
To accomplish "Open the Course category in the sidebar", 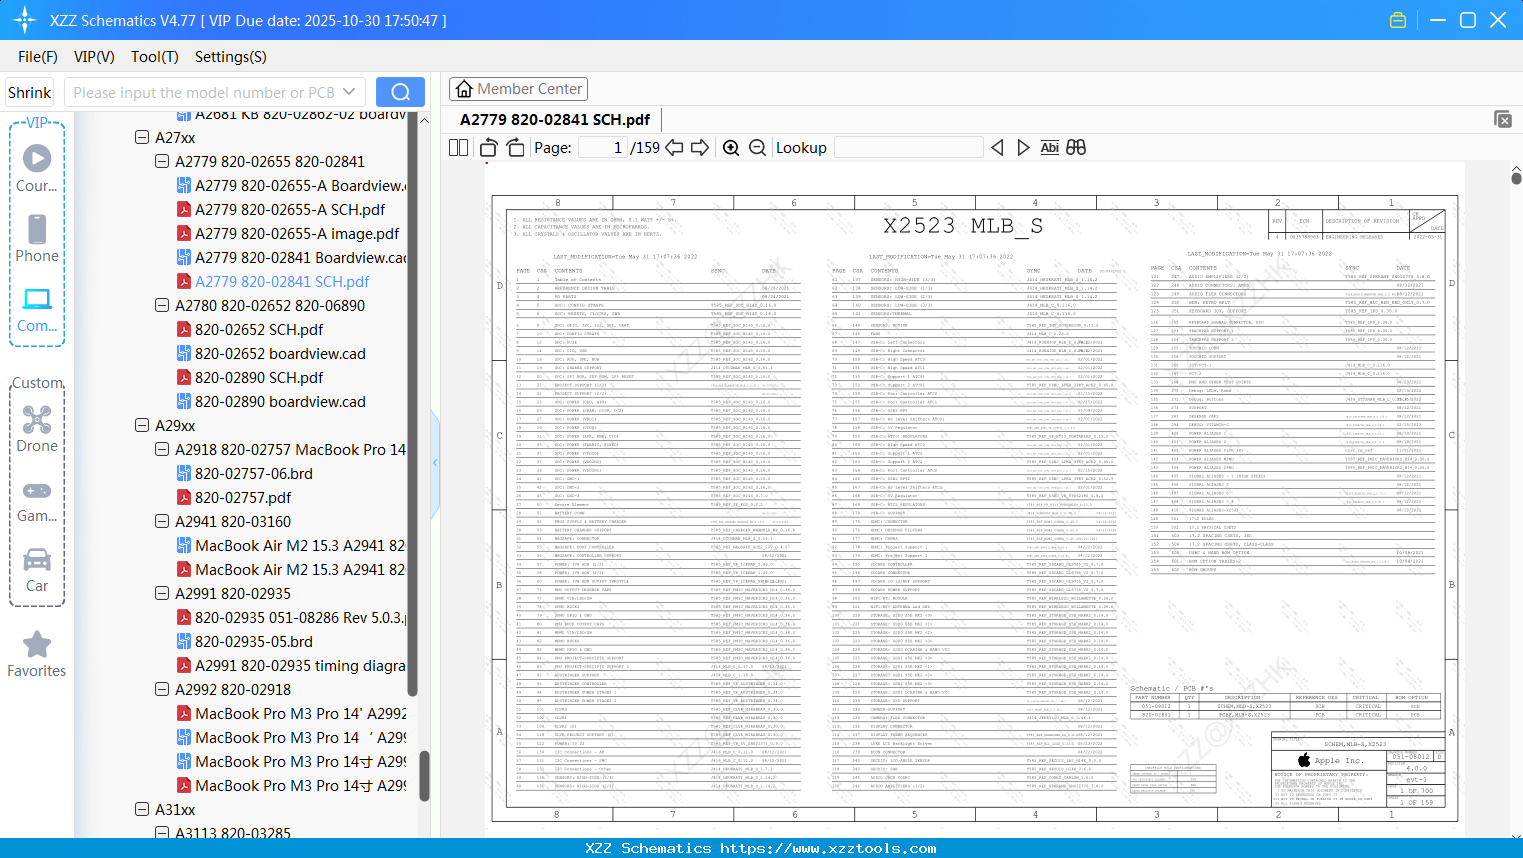I will [37, 168].
